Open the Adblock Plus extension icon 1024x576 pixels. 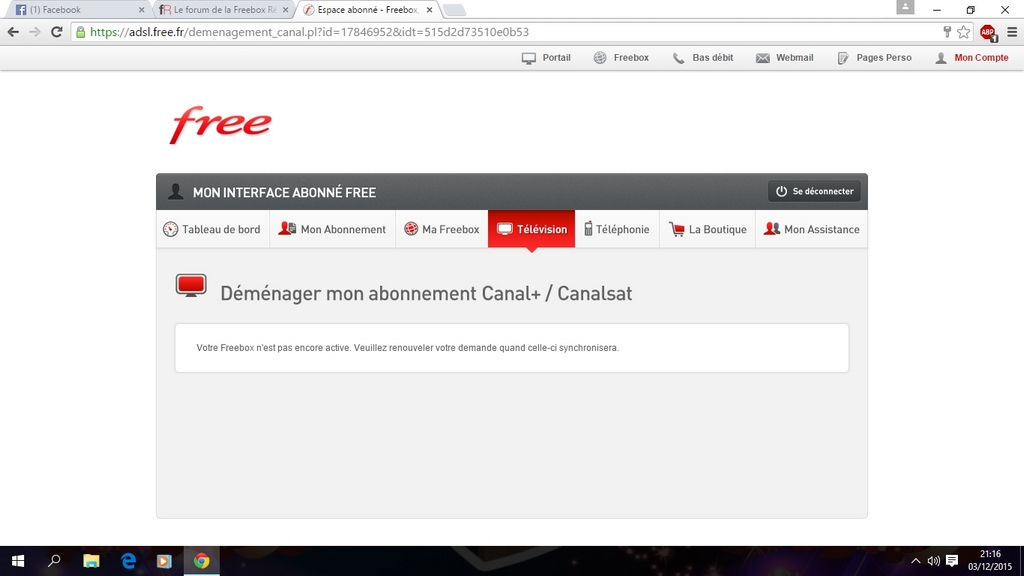pos(988,32)
